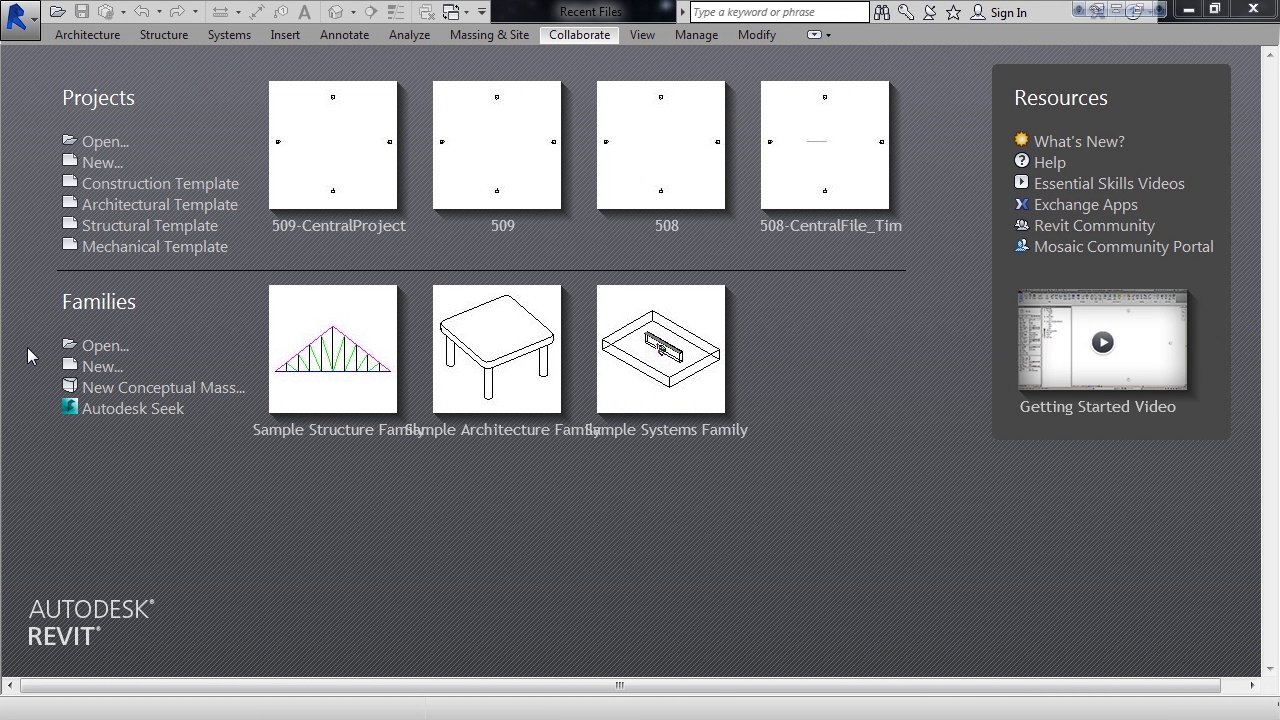Click the Default 3D View icon
This screenshot has width=1280, height=720.
click(336, 12)
